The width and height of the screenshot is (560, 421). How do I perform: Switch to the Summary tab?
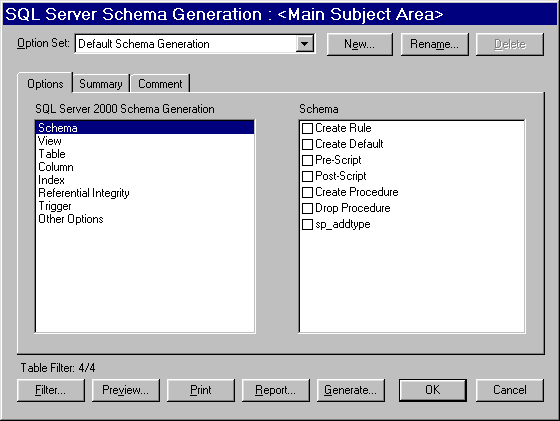point(101,84)
